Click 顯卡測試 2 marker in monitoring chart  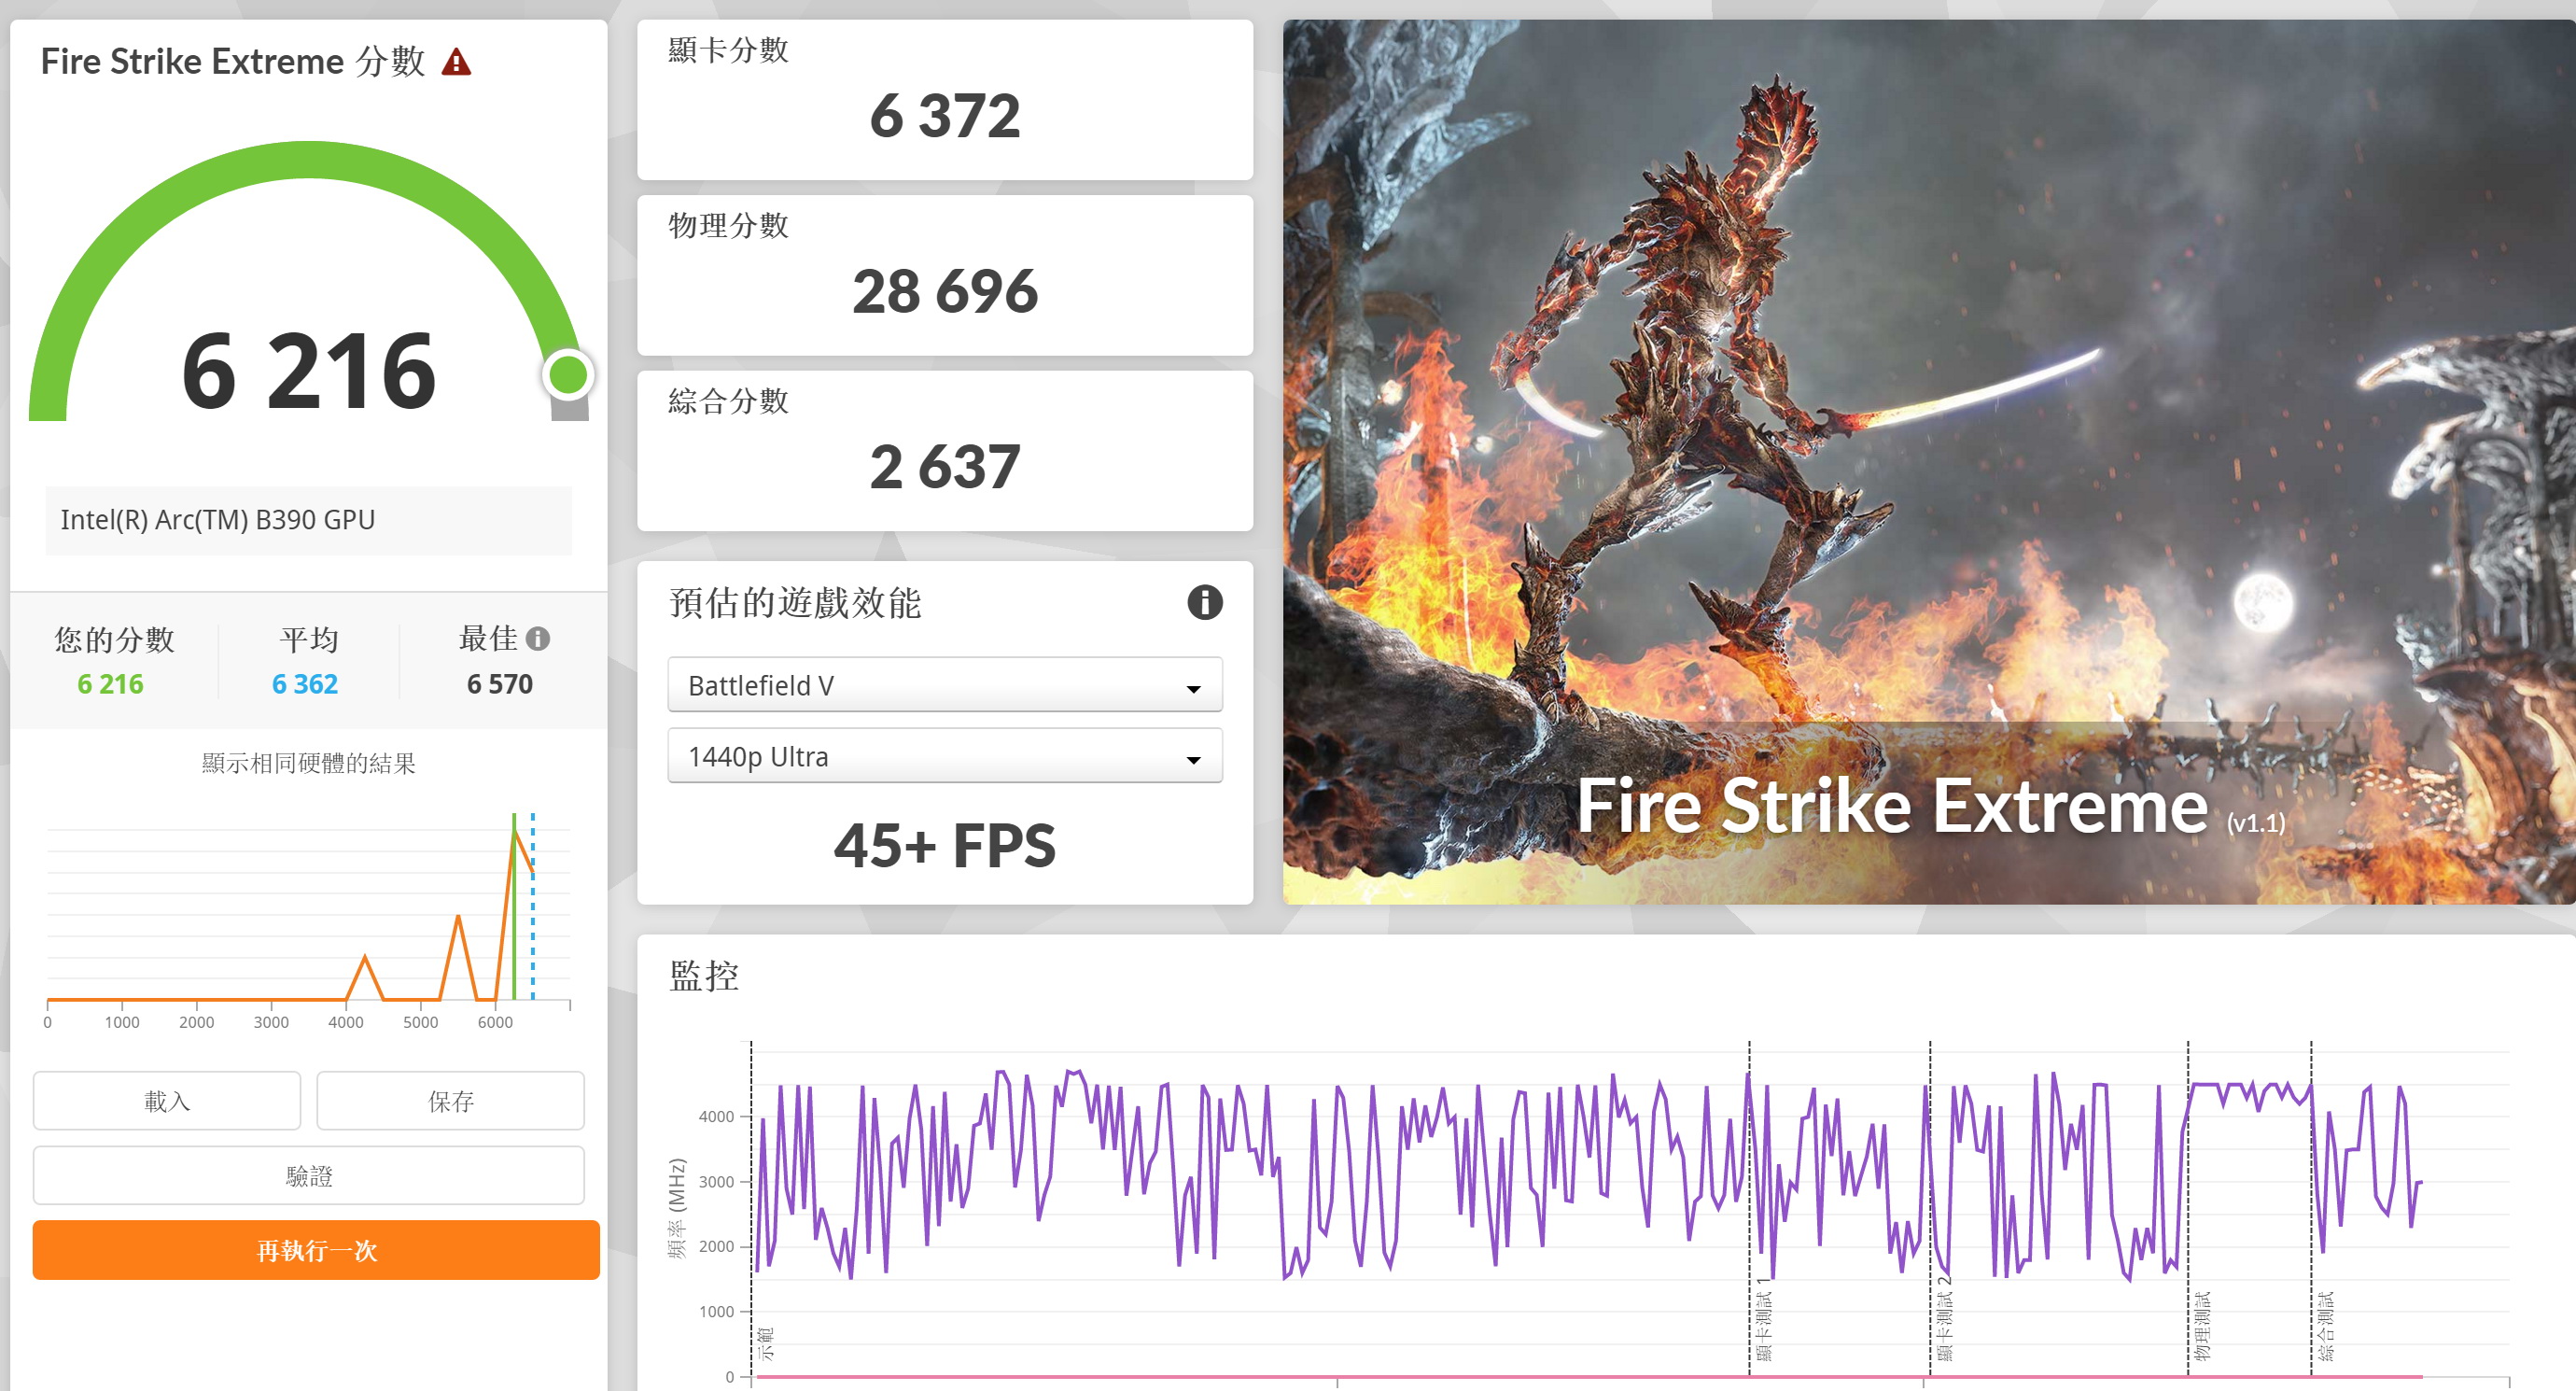click(1943, 1320)
